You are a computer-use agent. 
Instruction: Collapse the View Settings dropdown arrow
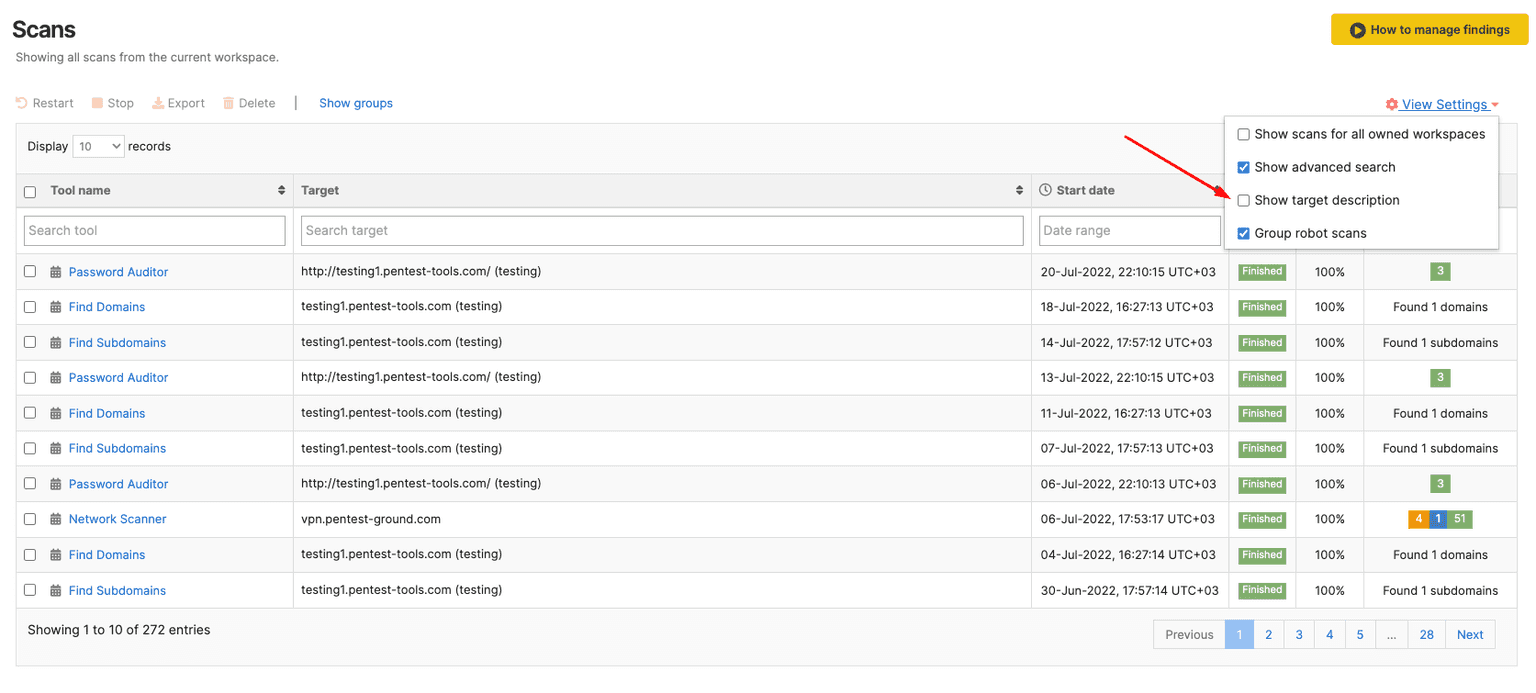(x=1495, y=105)
